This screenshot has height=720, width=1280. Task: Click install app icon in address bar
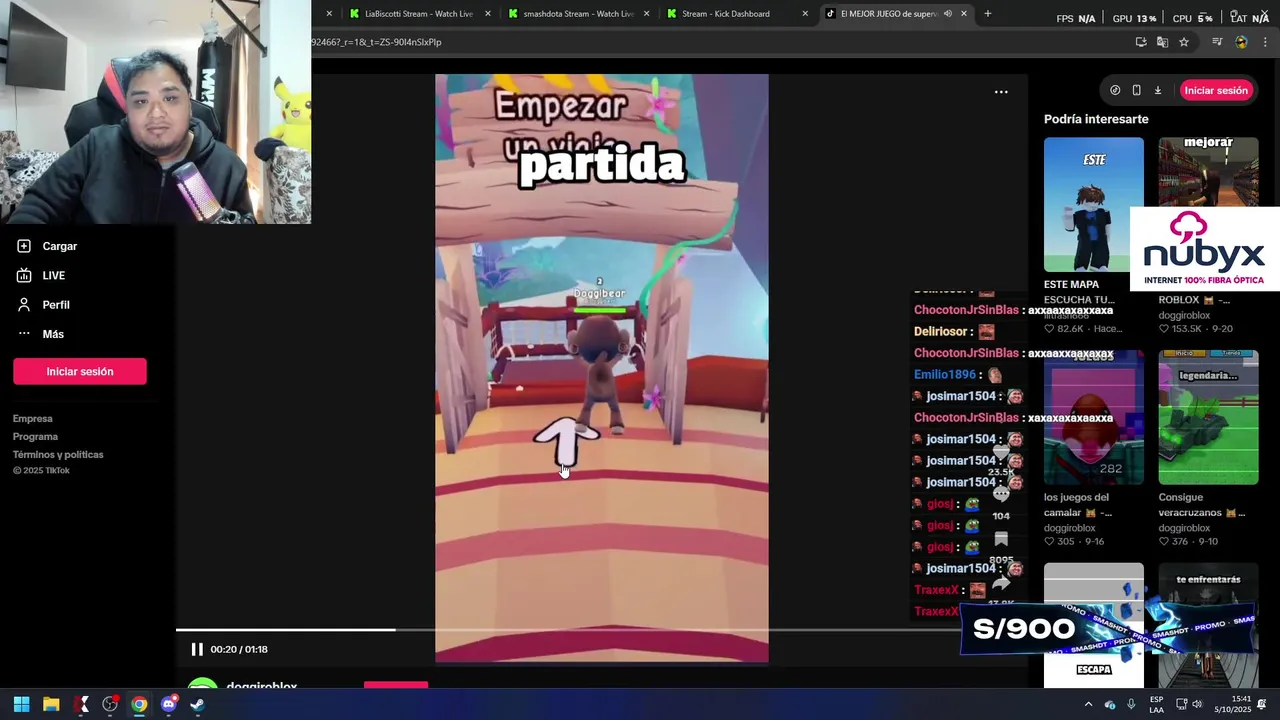(1141, 42)
